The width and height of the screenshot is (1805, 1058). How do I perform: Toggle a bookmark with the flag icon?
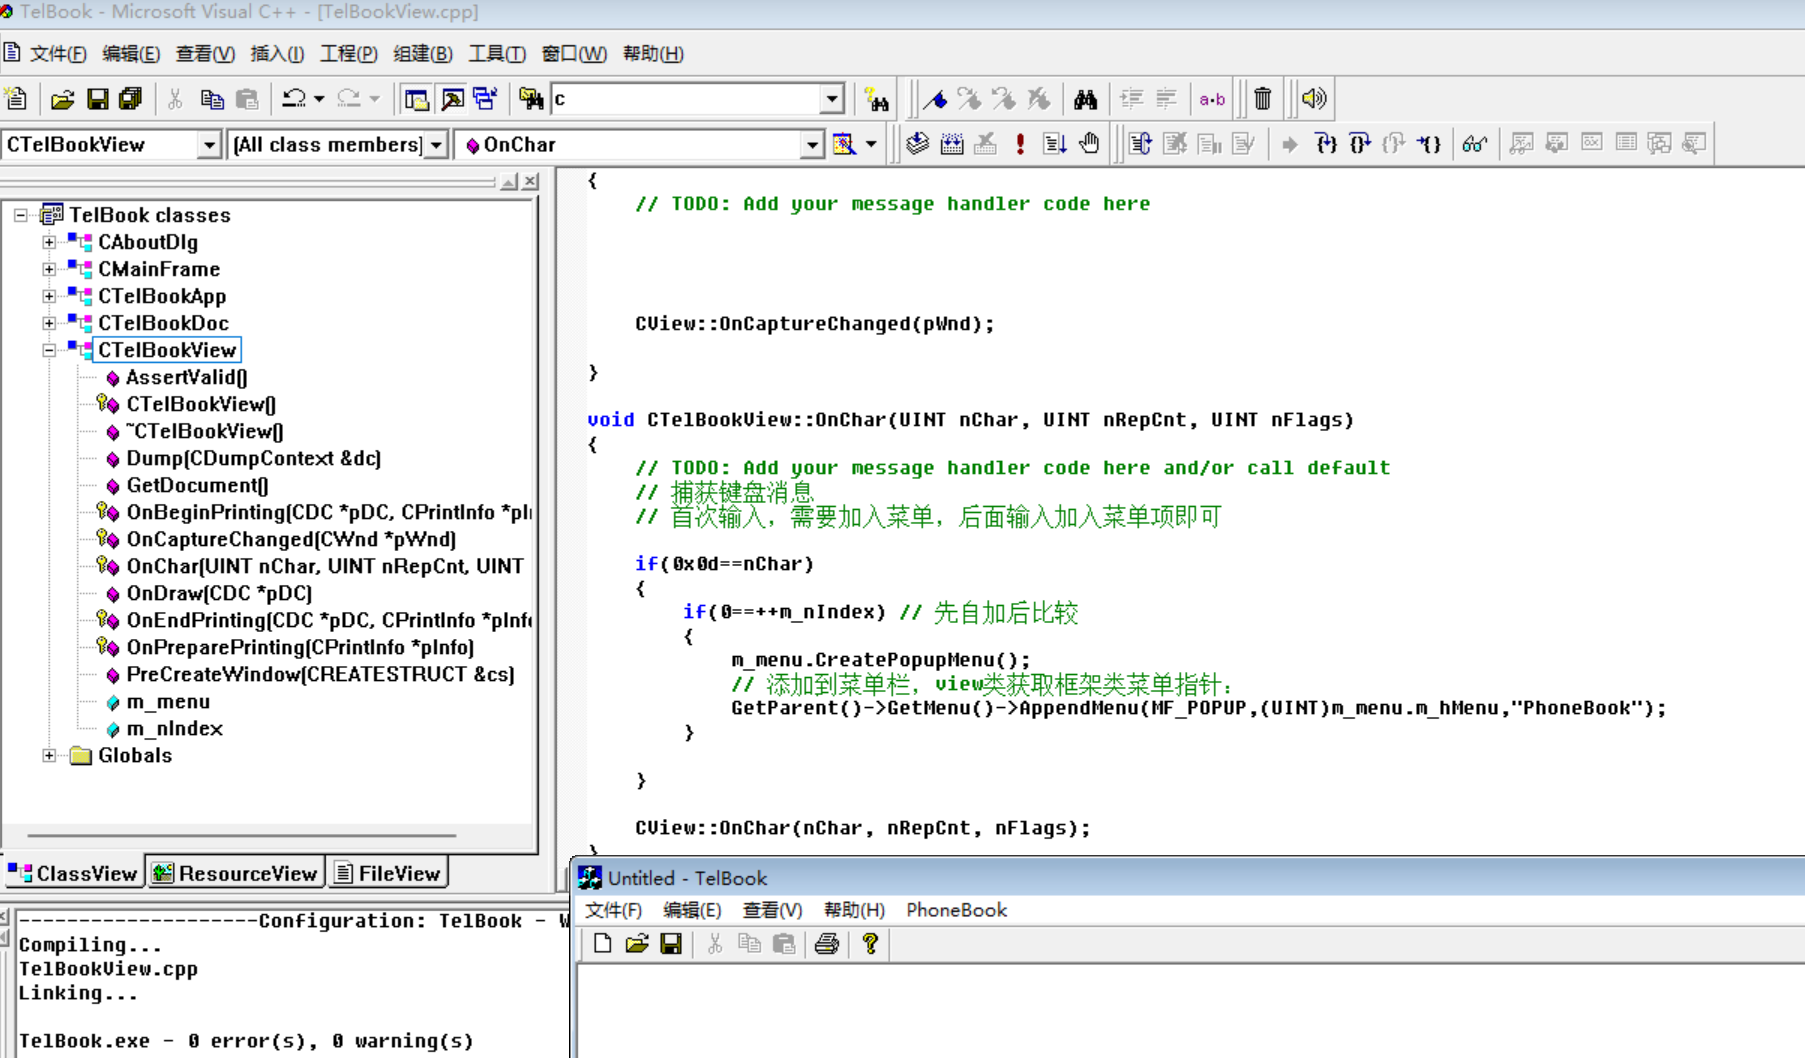[935, 99]
